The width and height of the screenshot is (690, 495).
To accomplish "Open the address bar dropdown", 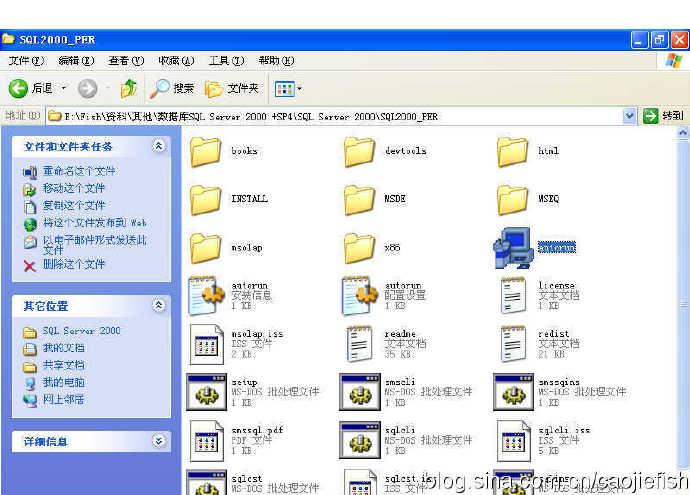I will click(x=630, y=116).
